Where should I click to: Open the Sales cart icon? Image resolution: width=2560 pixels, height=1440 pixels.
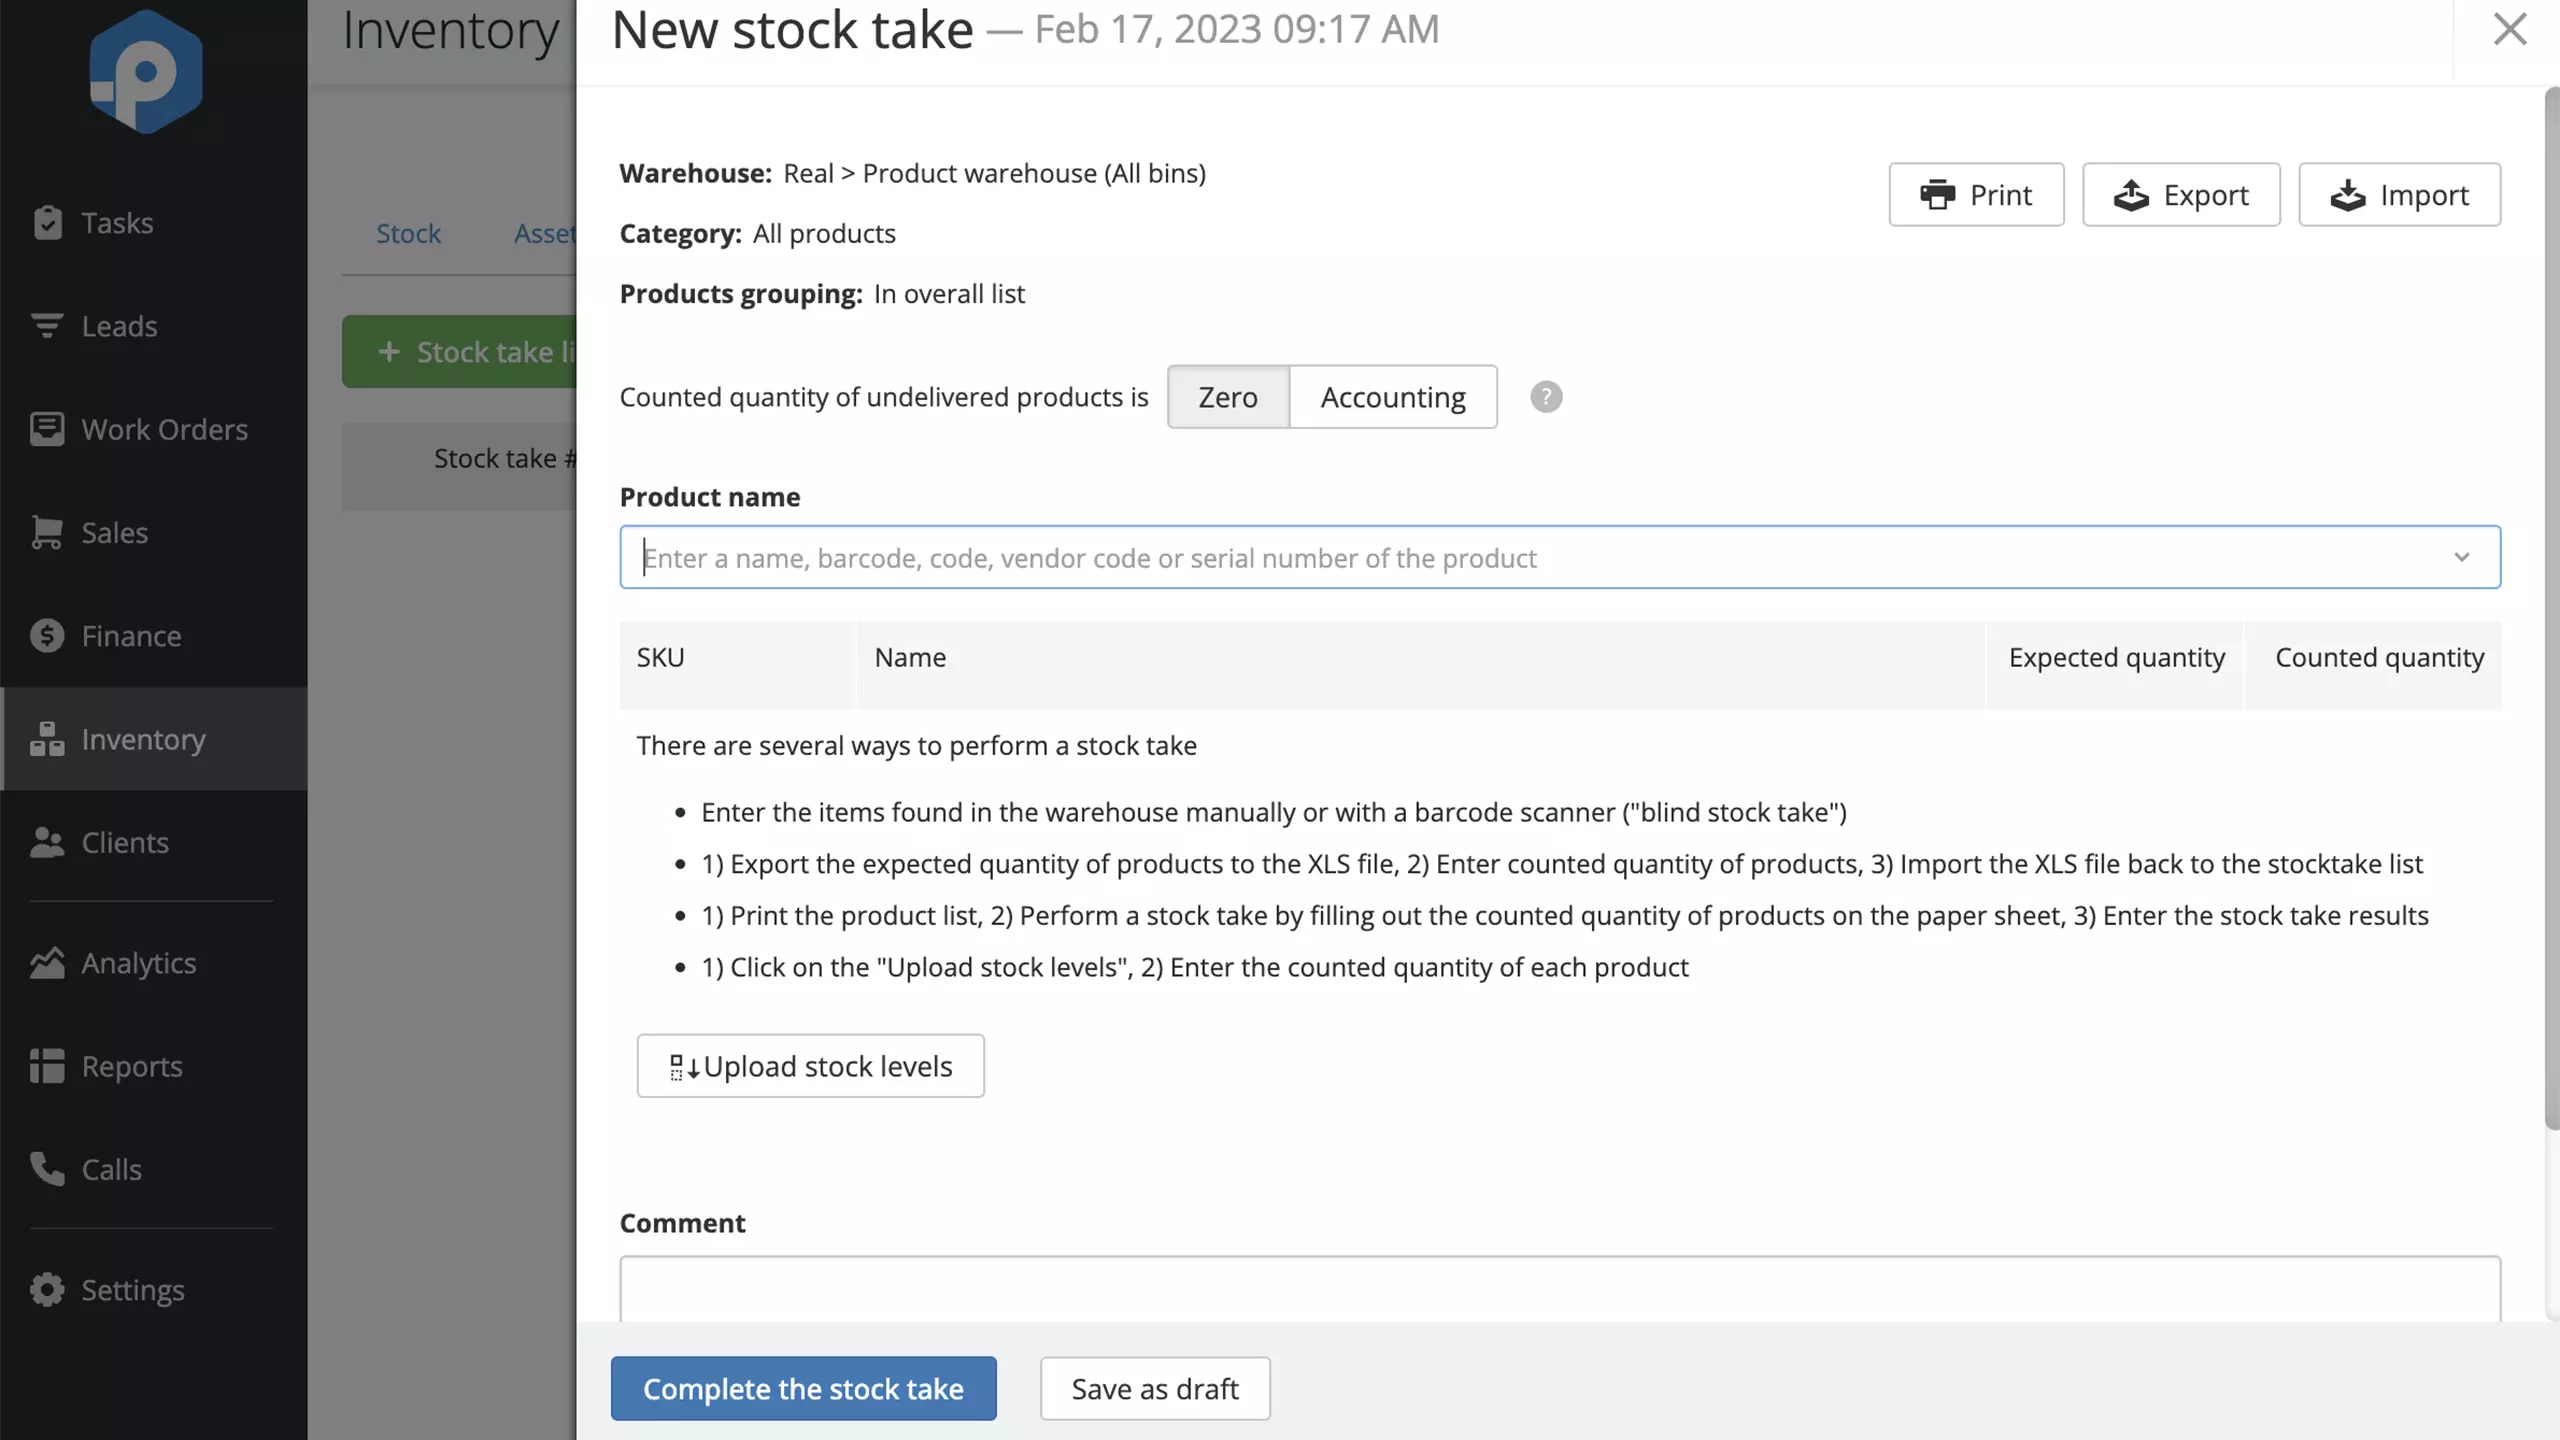click(47, 532)
